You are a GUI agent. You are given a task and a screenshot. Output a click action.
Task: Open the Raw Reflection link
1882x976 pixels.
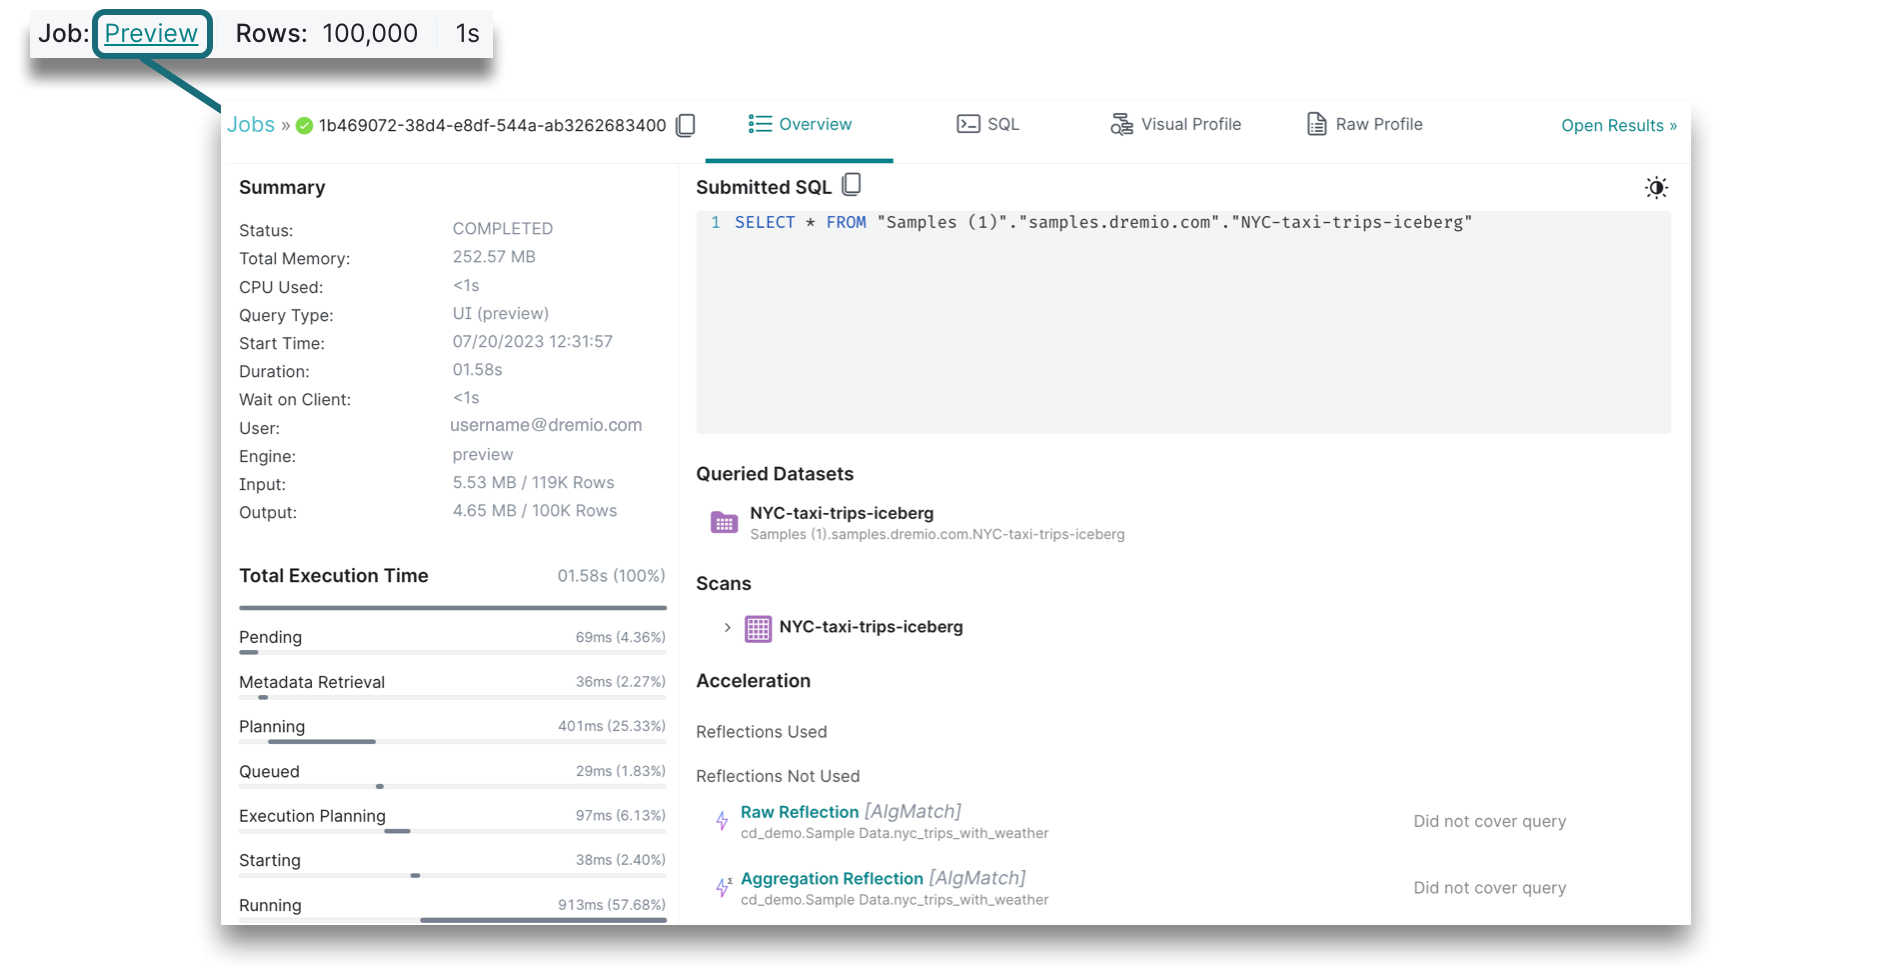(799, 812)
